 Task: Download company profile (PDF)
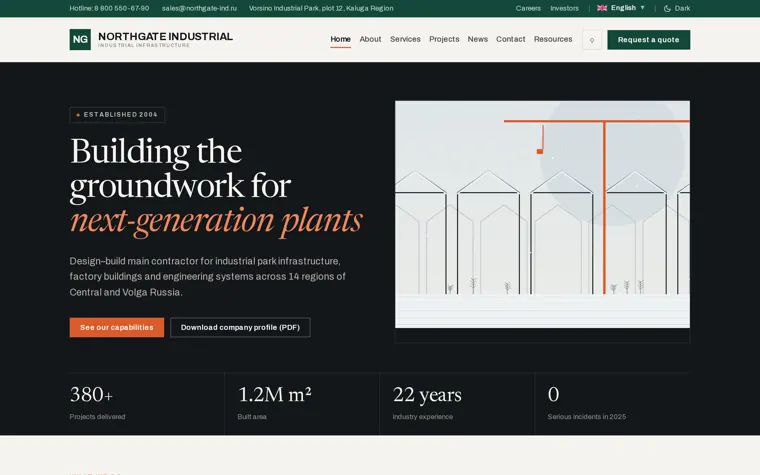(240, 328)
